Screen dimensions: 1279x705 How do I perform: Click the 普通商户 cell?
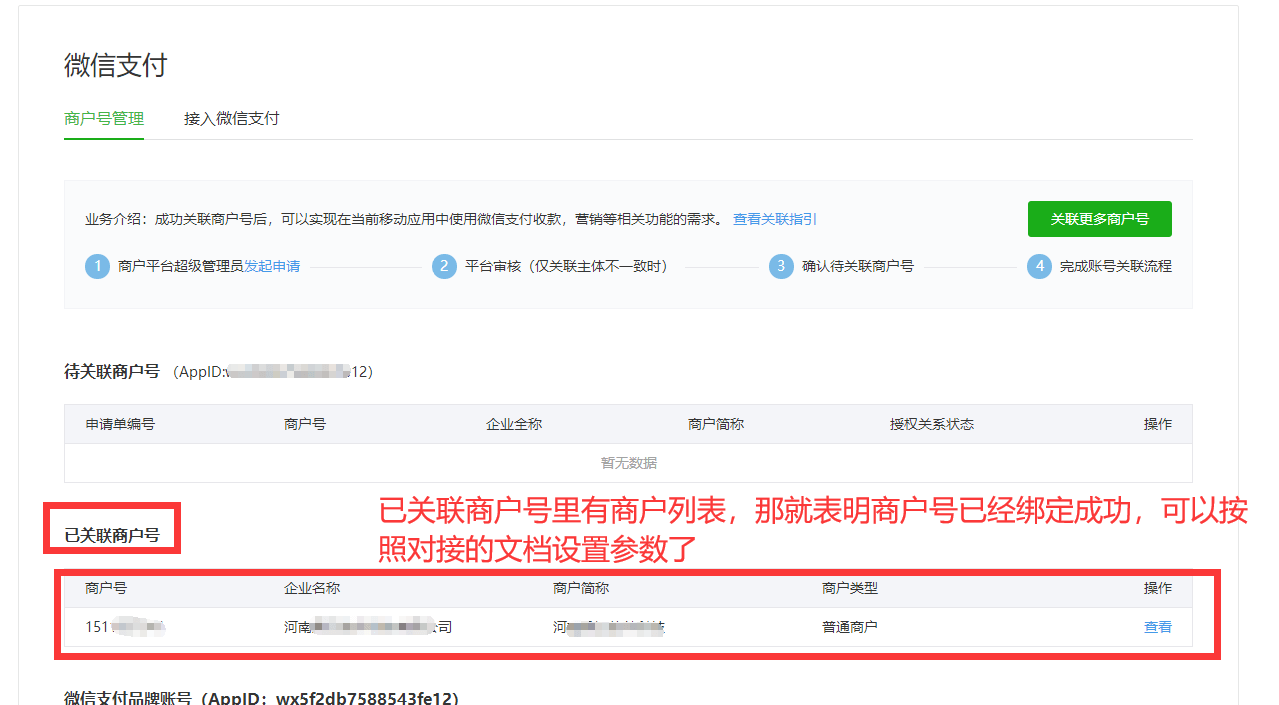(850, 627)
